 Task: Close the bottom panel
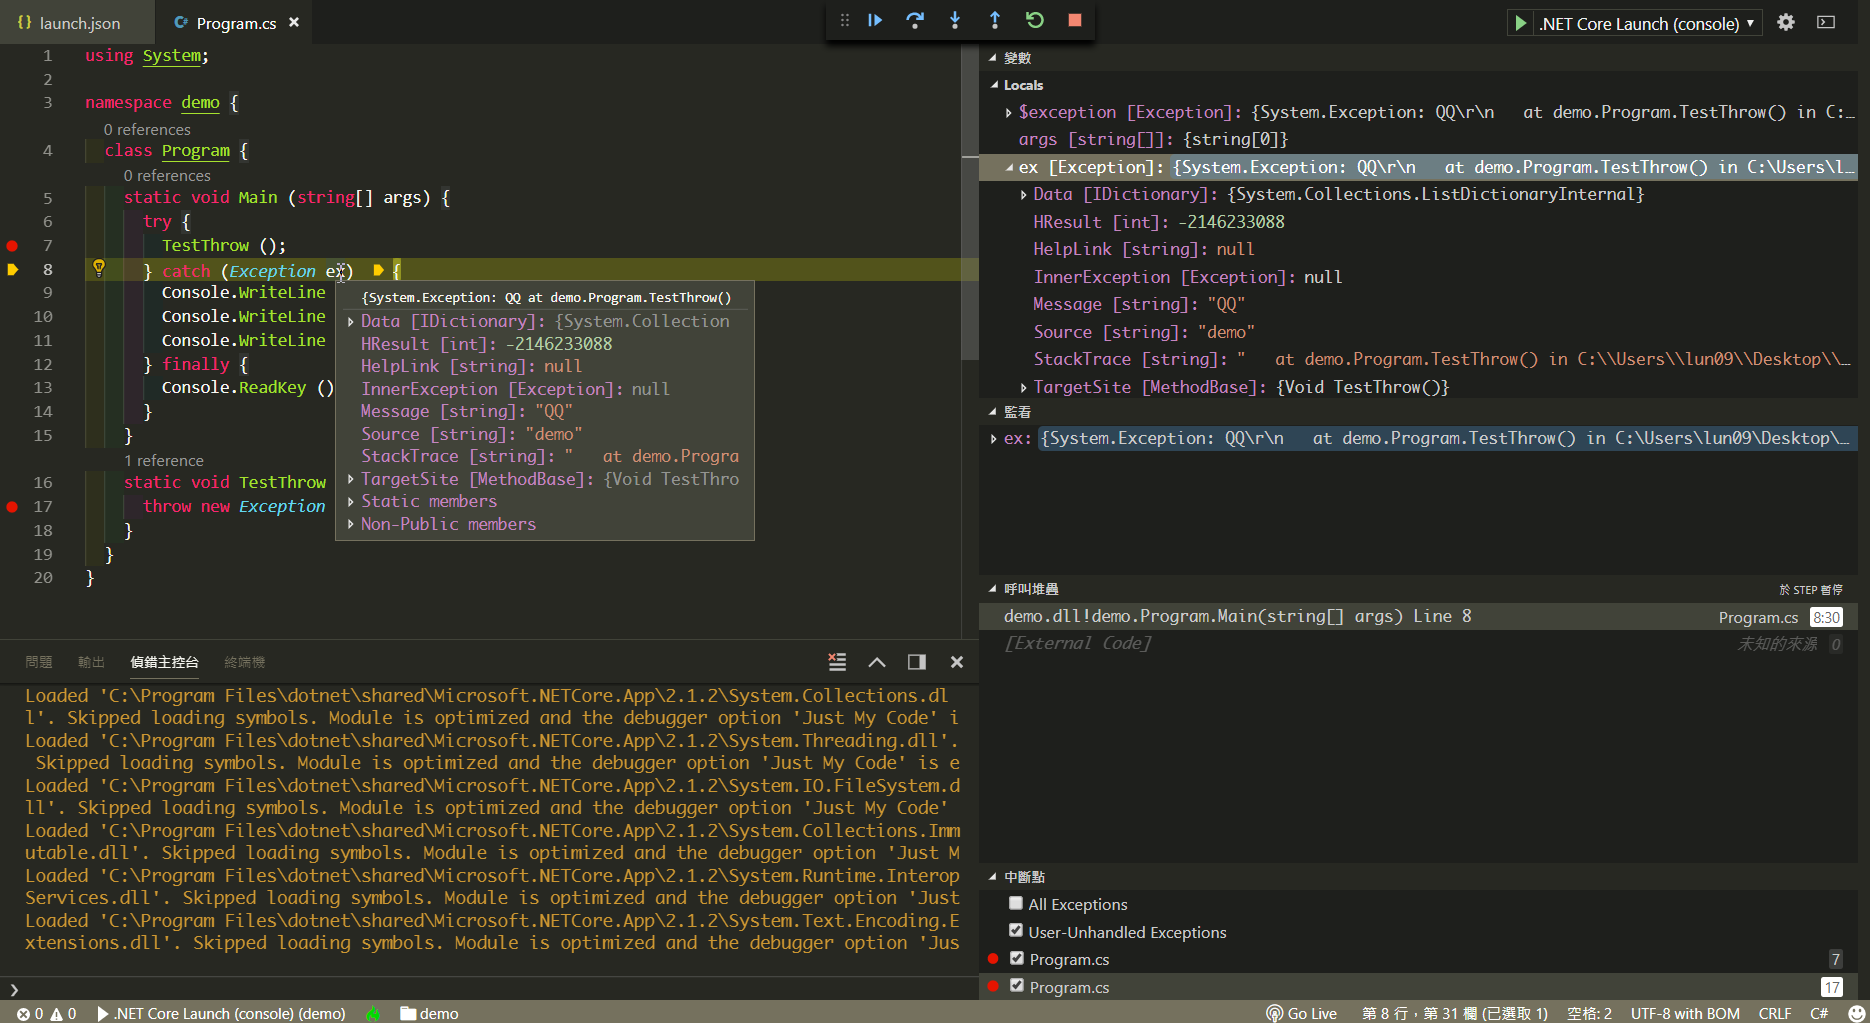[957, 662]
